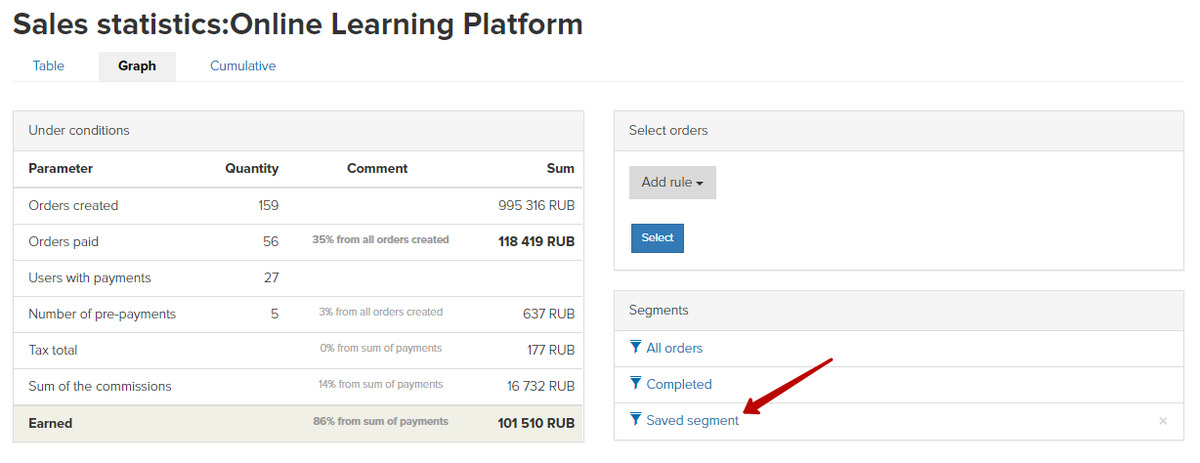Screen dimensions: 1200x463
Task: Open the All orders segment link
Action: click(x=674, y=348)
